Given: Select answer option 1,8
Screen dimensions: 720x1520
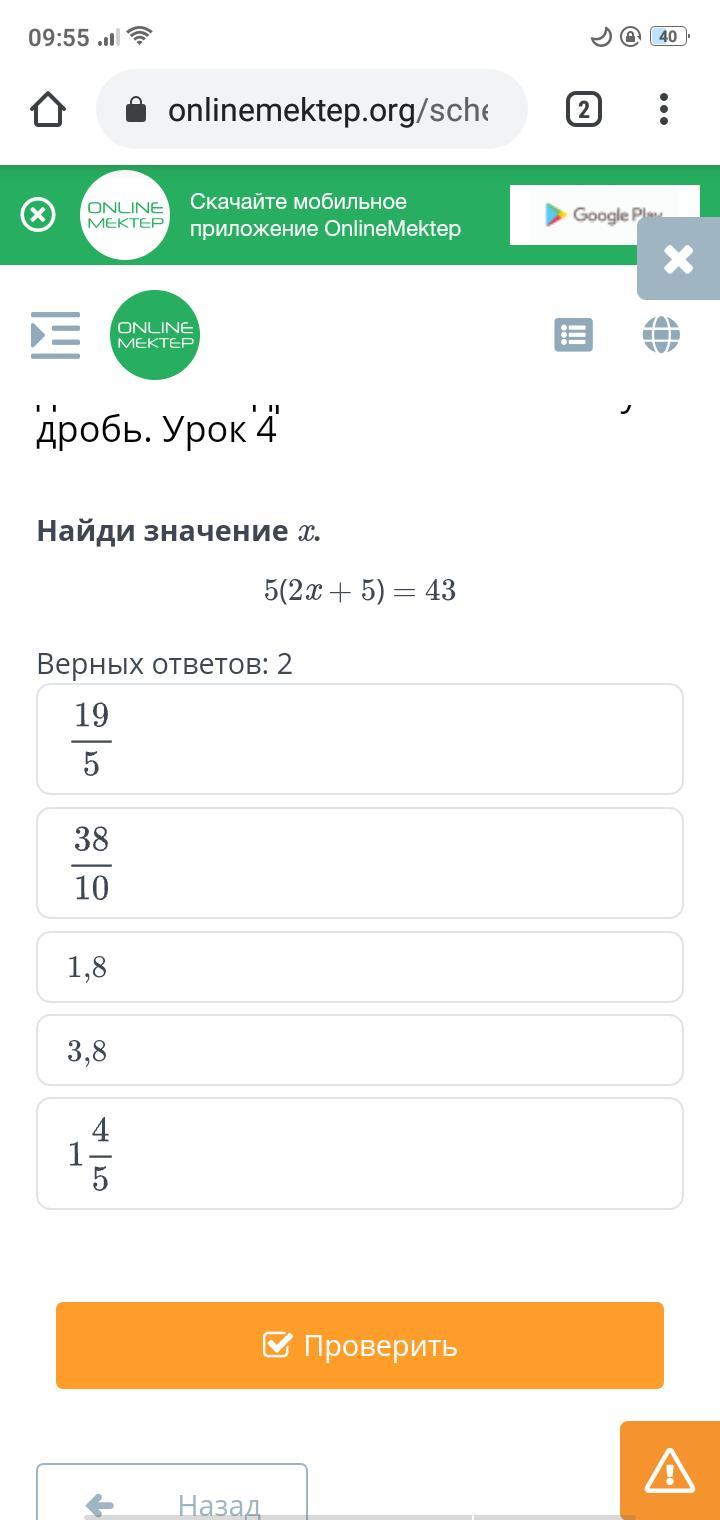Looking at the screenshot, I should 360,967.
